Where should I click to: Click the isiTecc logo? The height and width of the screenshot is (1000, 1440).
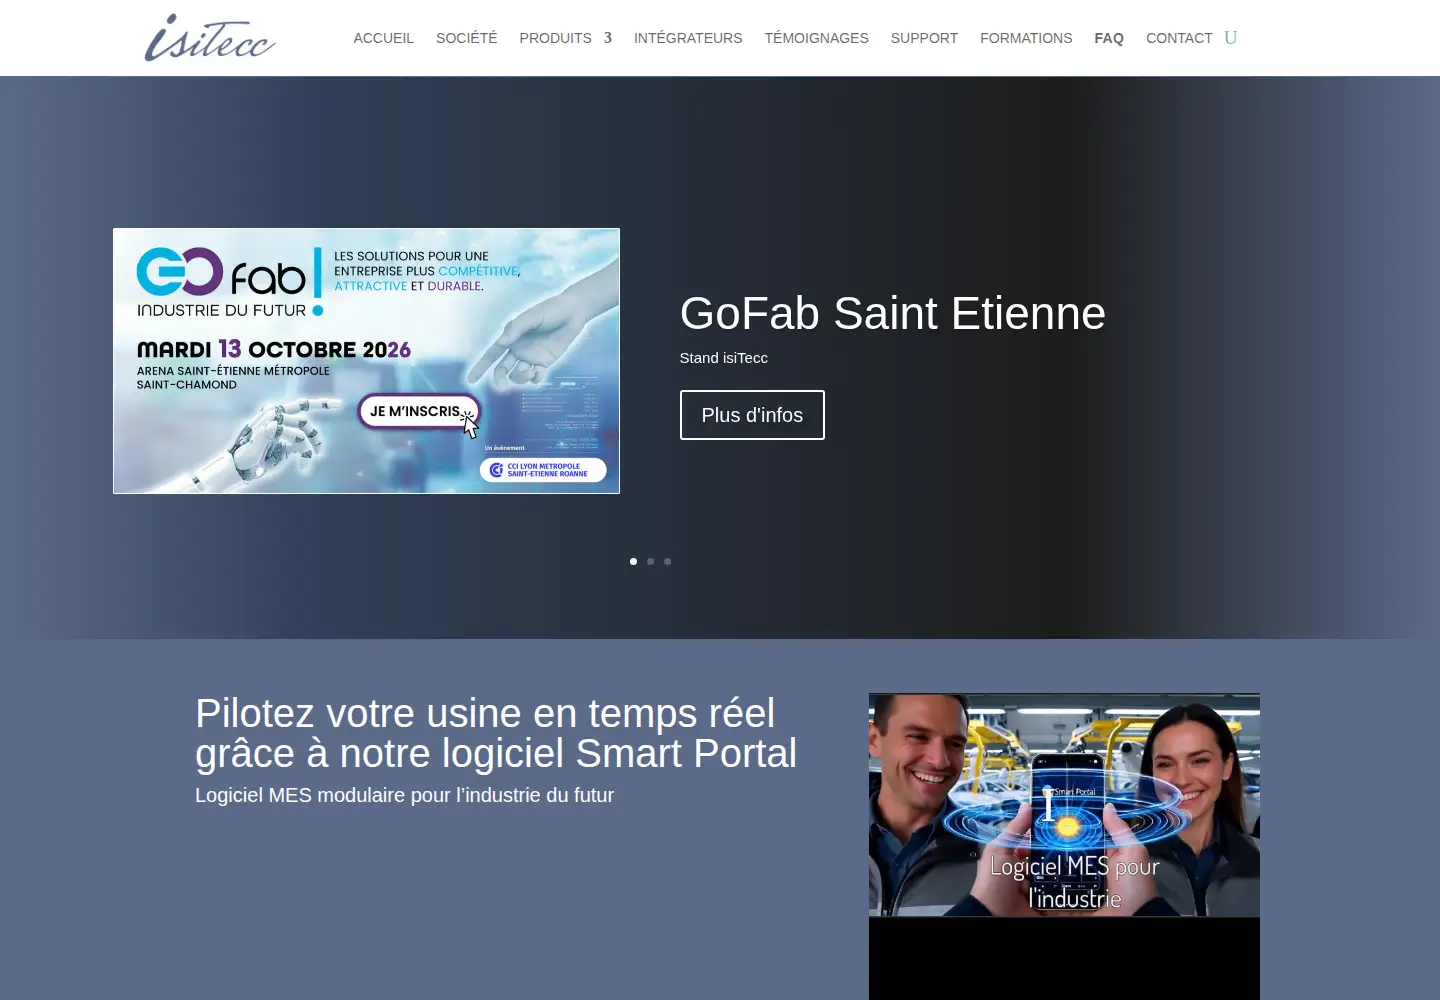(210, 38)
